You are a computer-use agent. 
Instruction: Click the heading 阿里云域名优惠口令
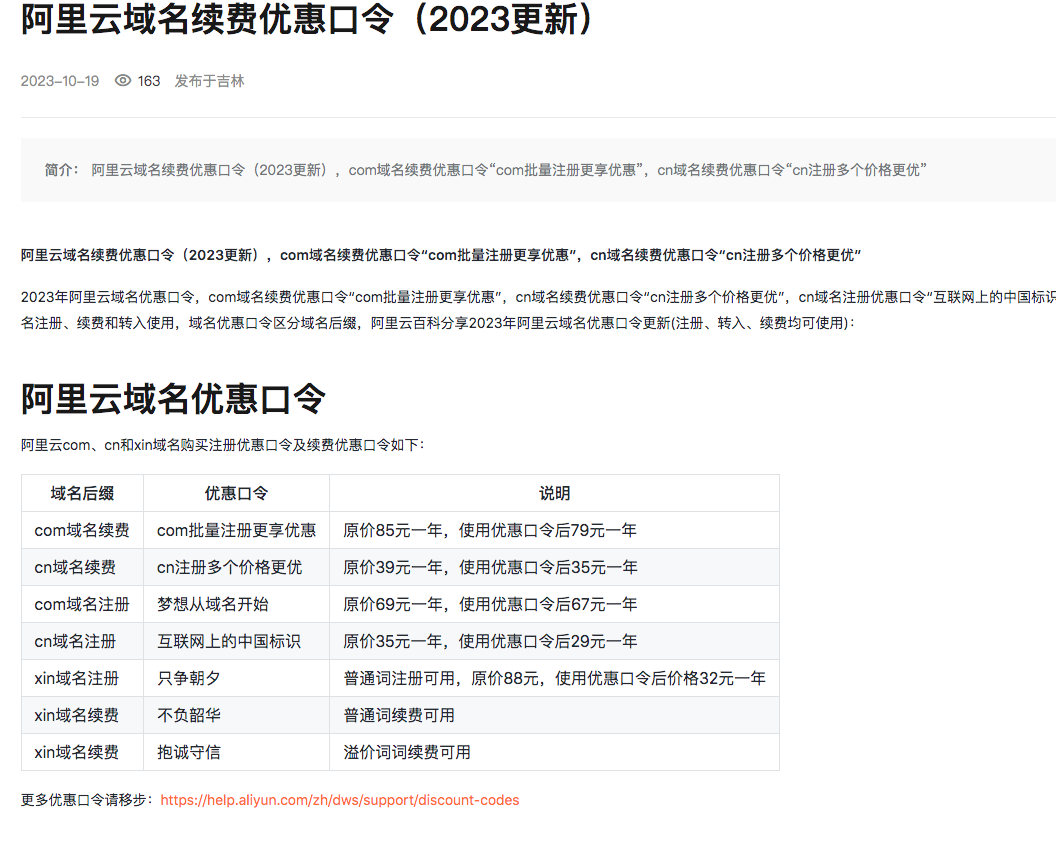tap(174, 399)
